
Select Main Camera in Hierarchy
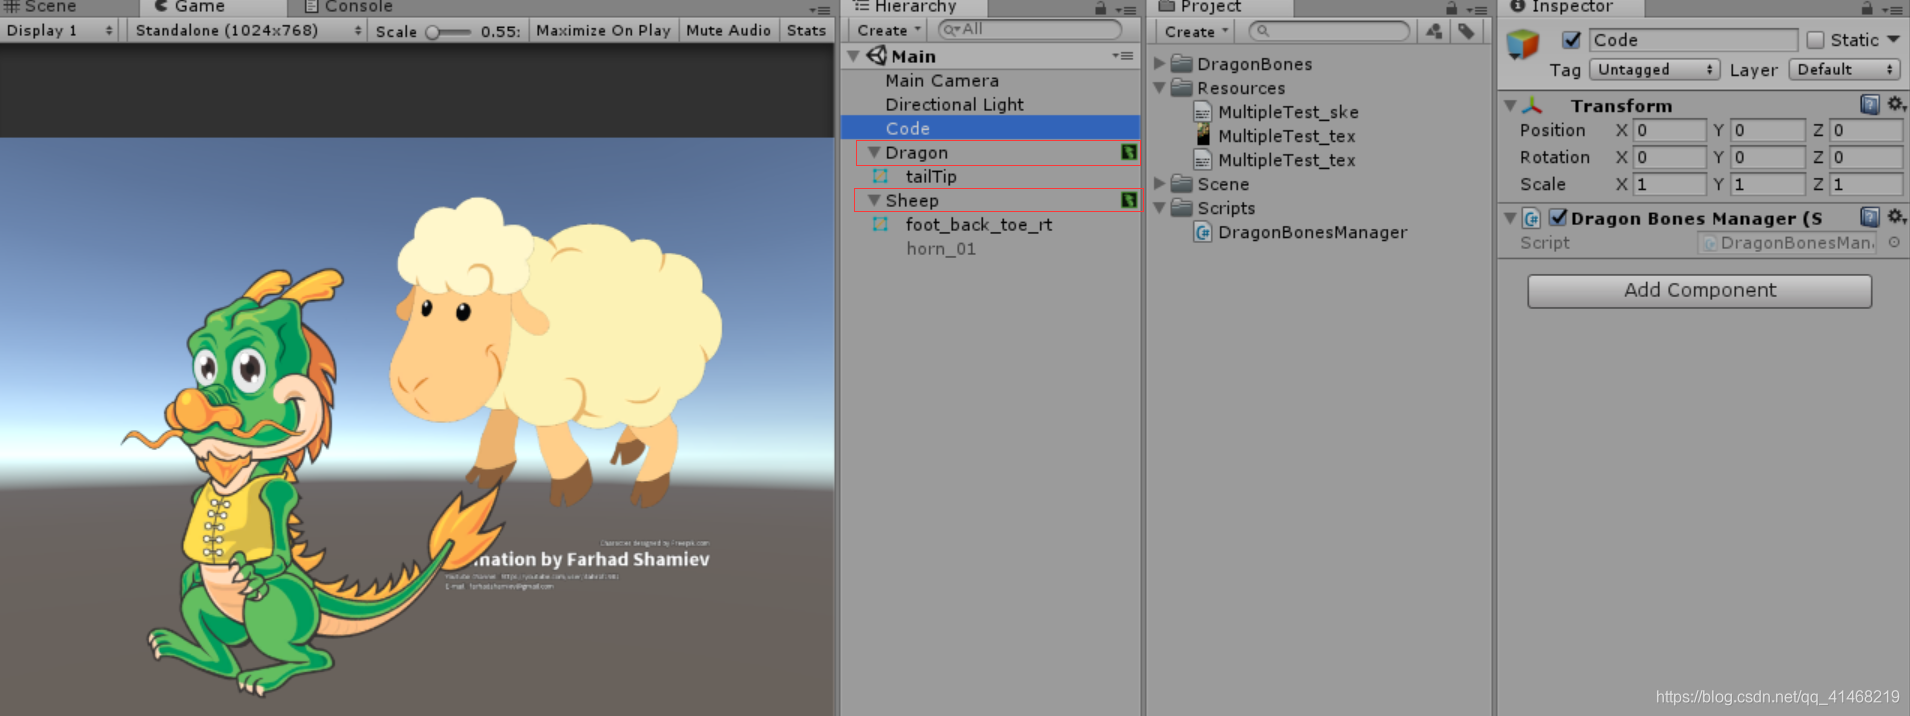point(941,81)
